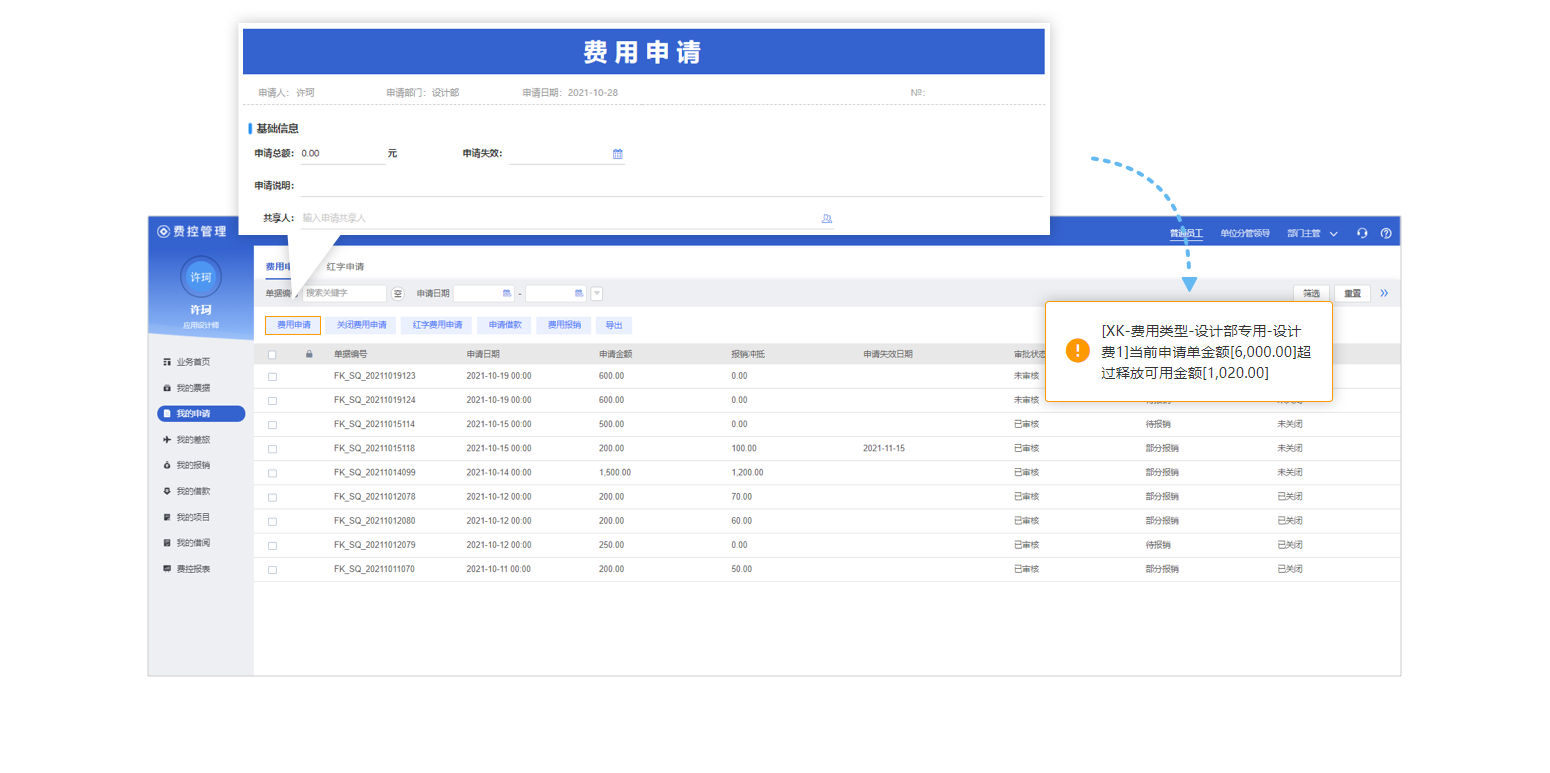Open the person picker in 共享人 field
This screenshot has width=1550, height=773.
tap(825, 218)
